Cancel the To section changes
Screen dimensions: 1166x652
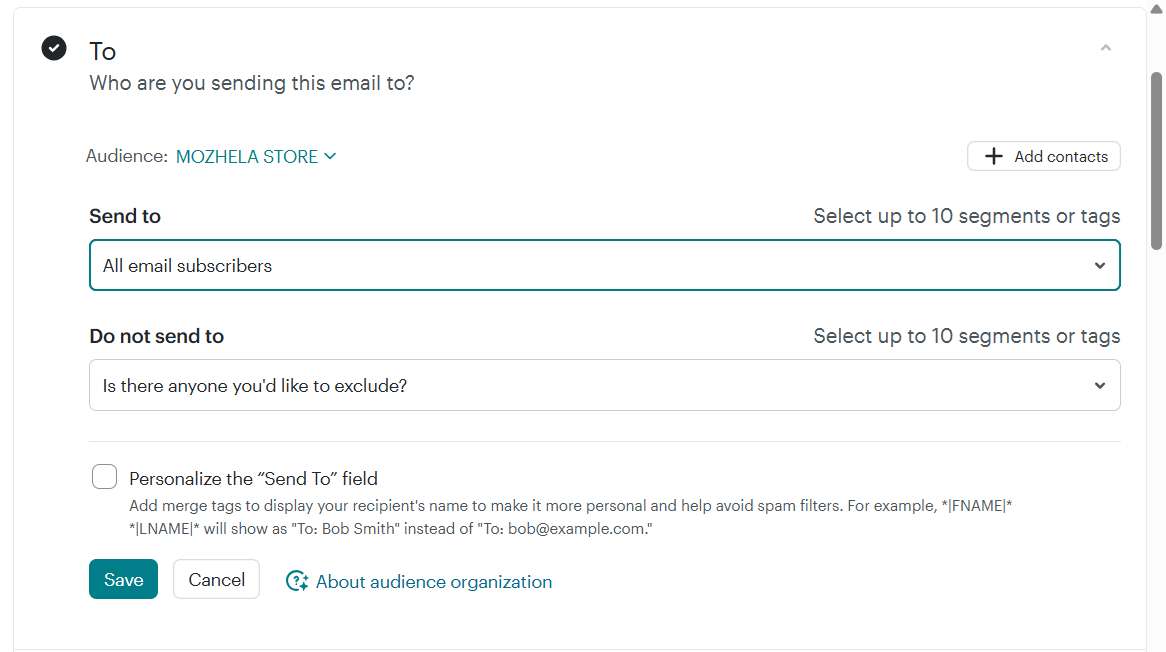point(216,579)
